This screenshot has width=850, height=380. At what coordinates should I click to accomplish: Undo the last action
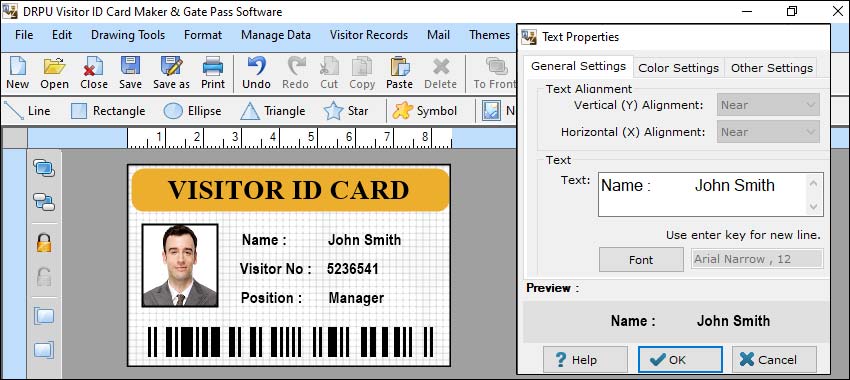point(256,73)
